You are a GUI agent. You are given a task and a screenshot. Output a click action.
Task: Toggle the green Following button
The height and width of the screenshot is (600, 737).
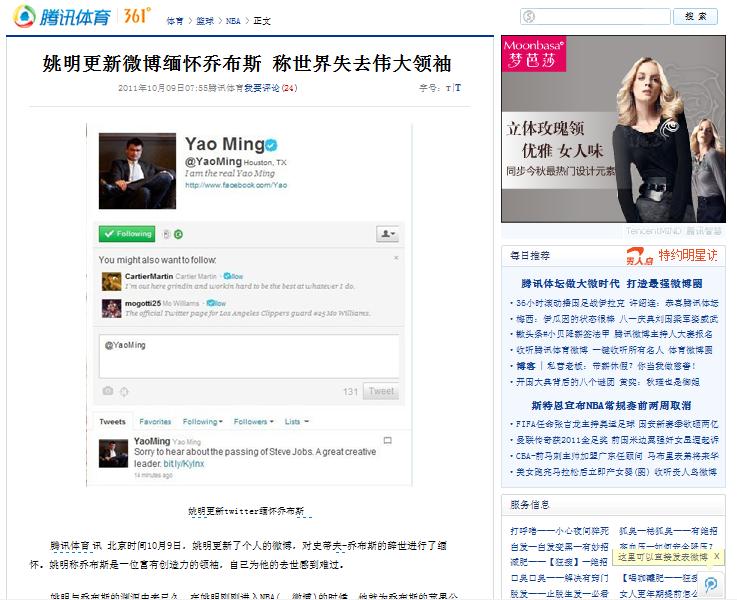click(126, 234)
